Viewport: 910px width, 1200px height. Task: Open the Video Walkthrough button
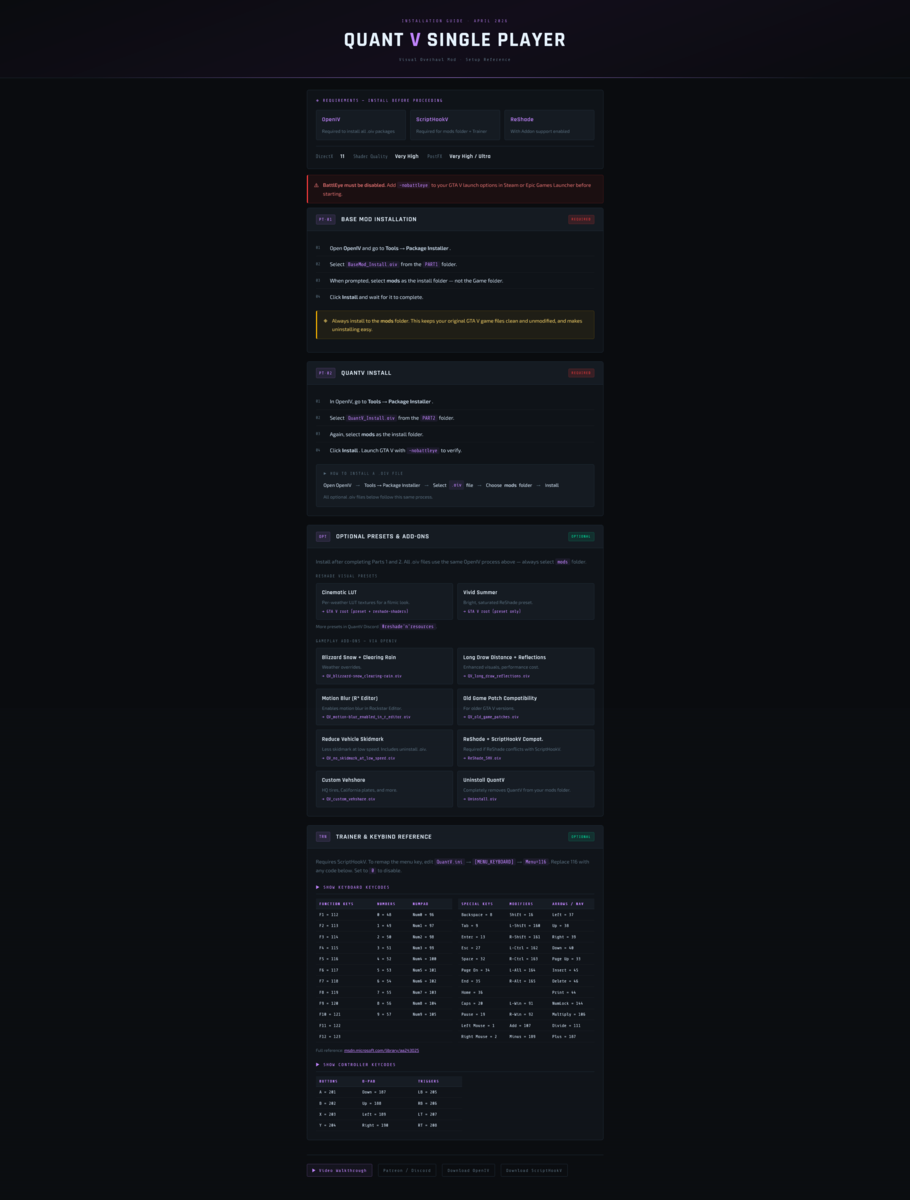pos(339,1170)
